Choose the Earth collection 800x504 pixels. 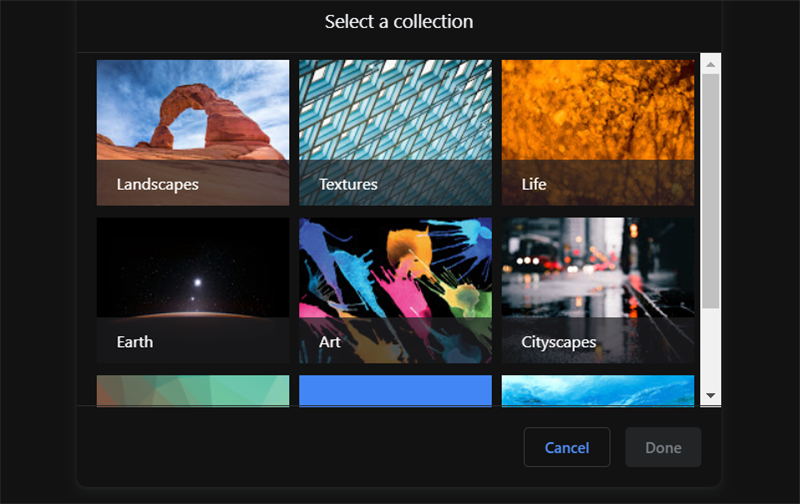pyautogui.click(x=193, y=290)
